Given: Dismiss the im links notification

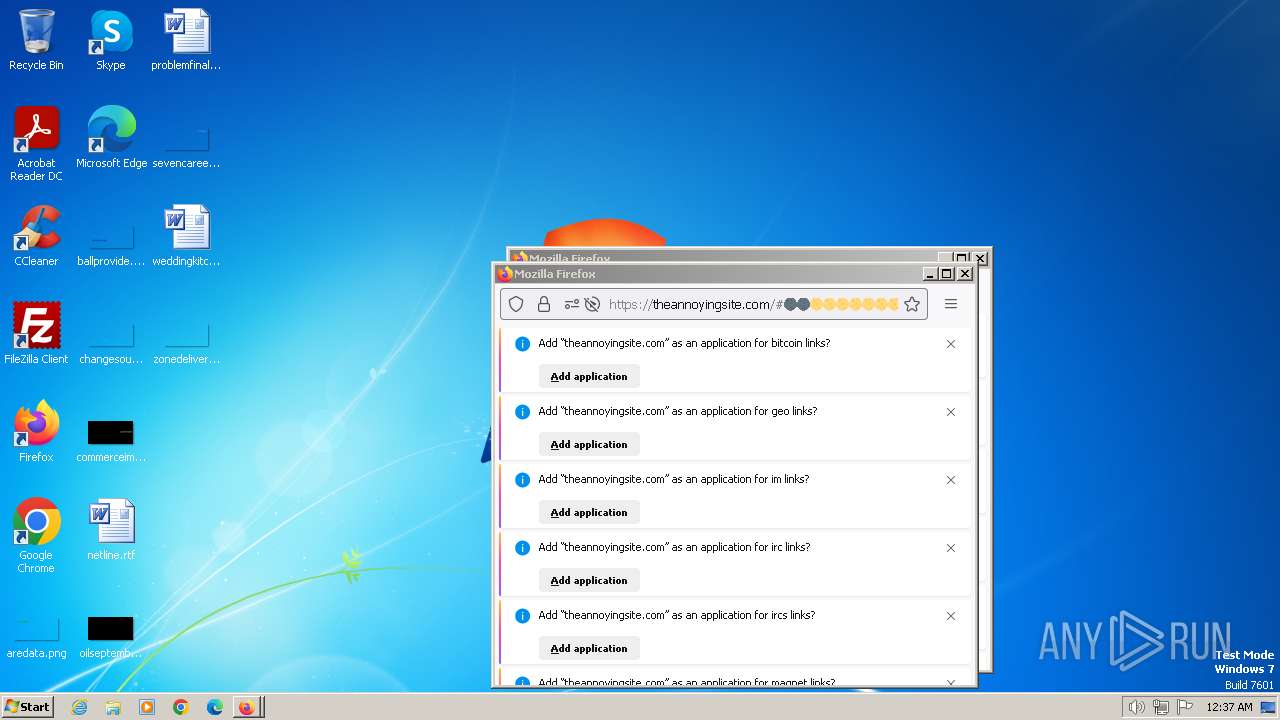Looking at the screenshot, I should click(951, 480).
